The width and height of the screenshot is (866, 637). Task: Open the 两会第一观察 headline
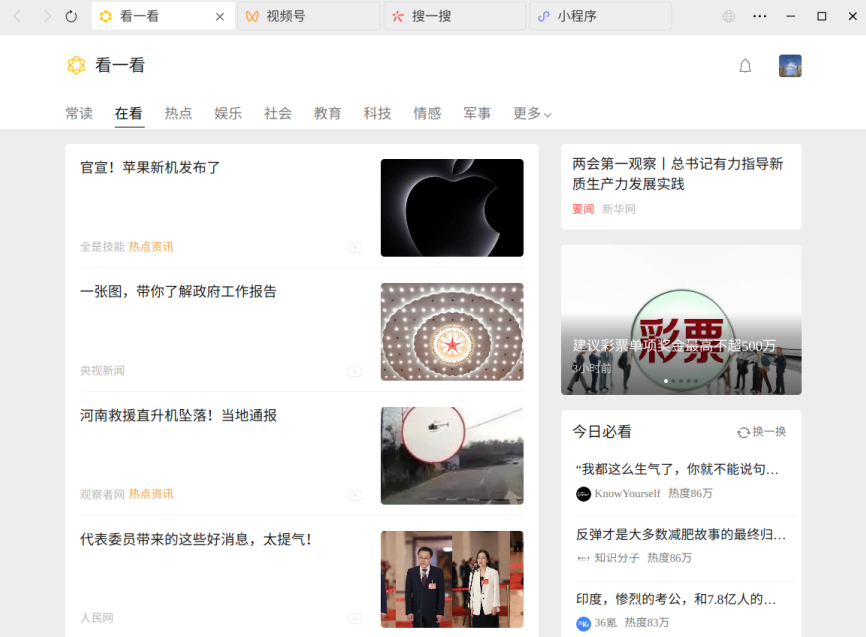coord(678,173)
